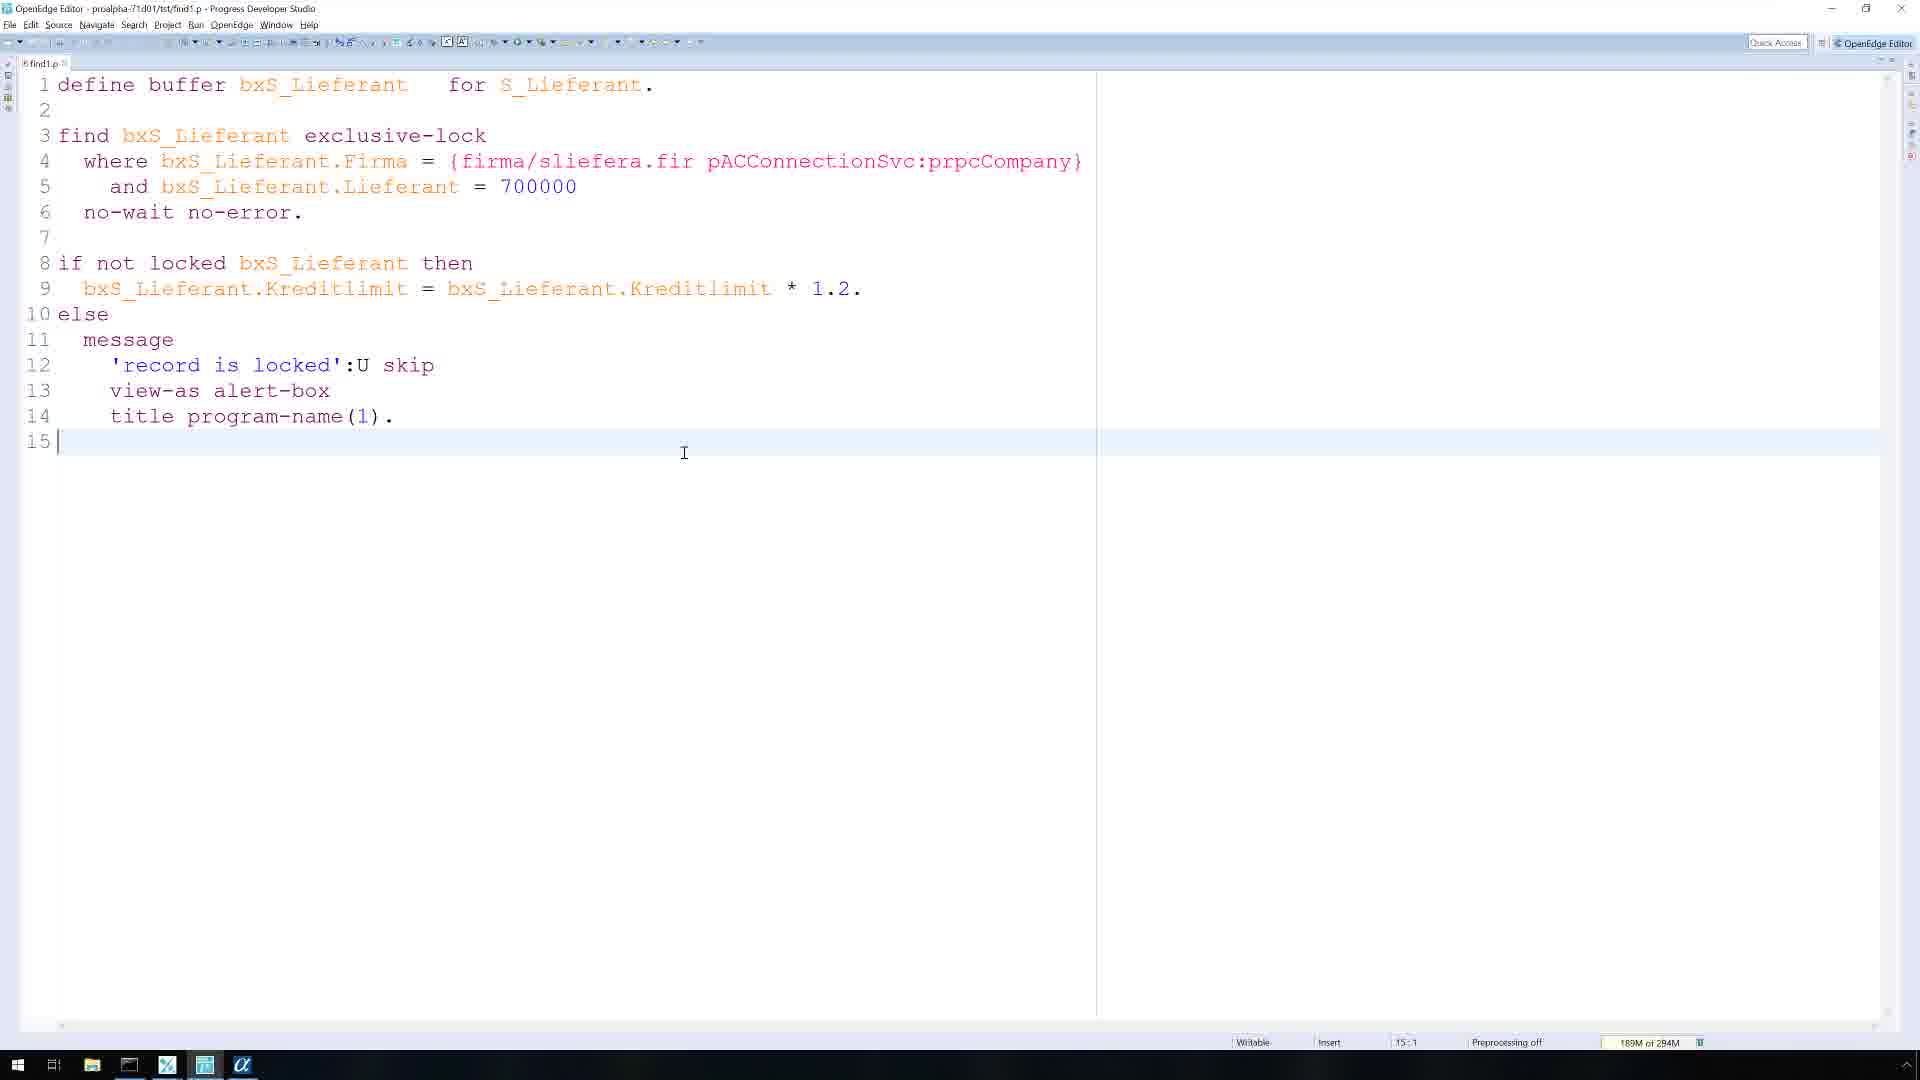1920x1080 pixels.
Task: Click the Insert mode status indicator
Action: [x=1329, y=1042]
